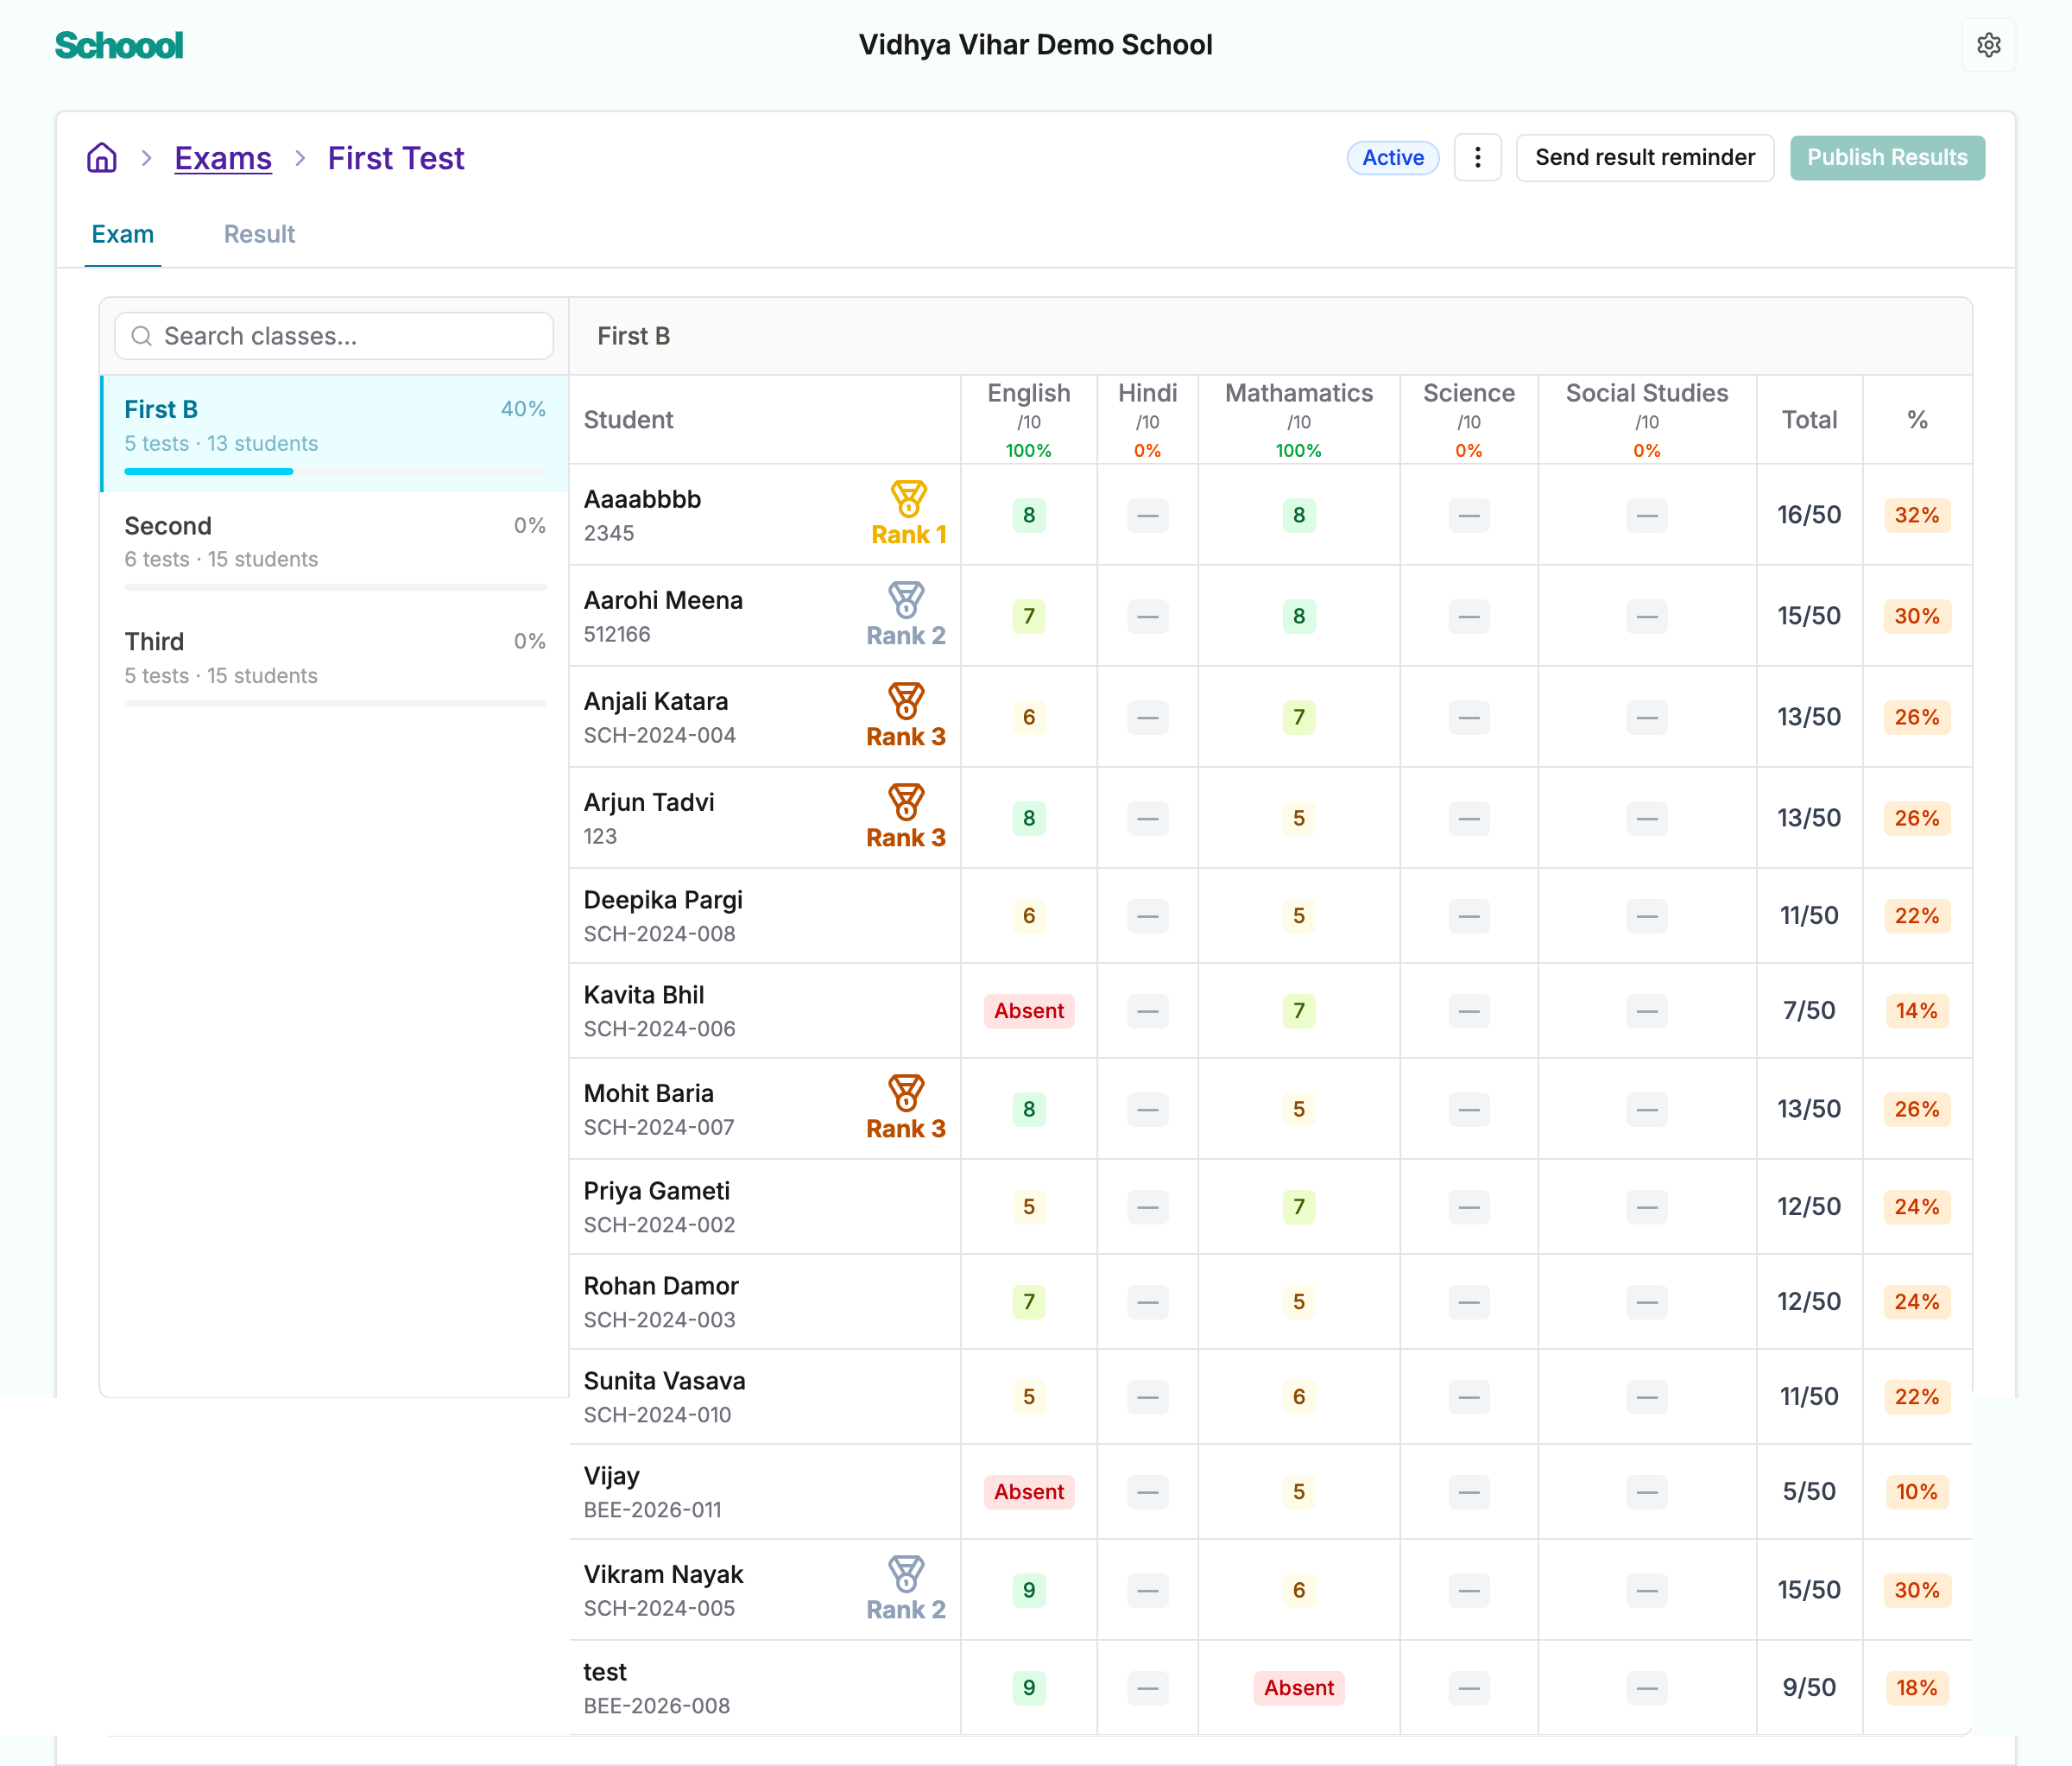Focus the Search classes input field
Viewport: 2072px width, 1766px height.
pyautogui.click(x=334, y=336)
